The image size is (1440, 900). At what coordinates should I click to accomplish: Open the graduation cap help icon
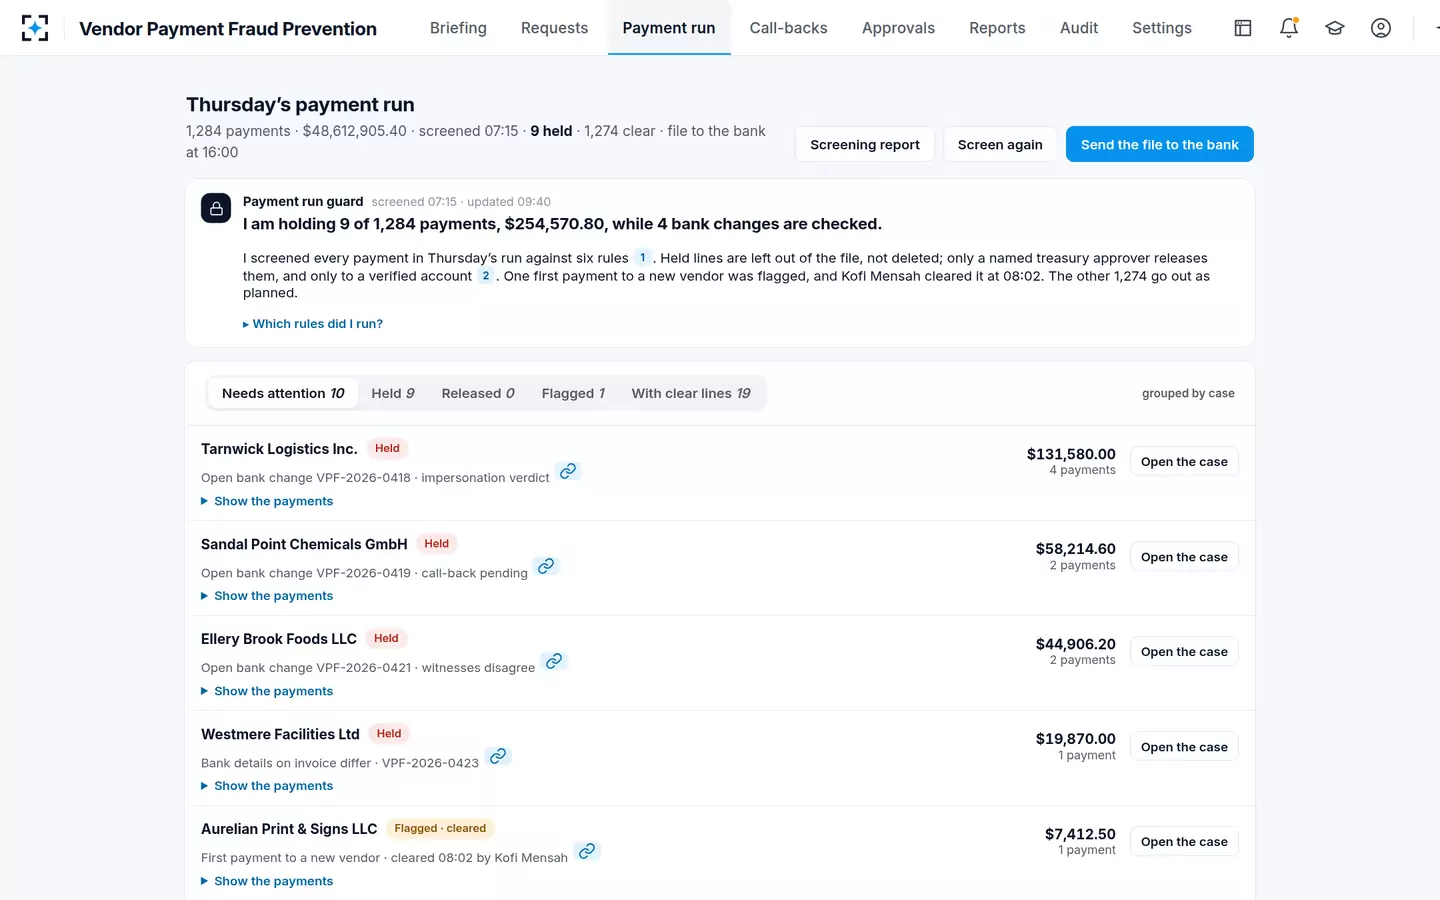(x=1335, y=28)
